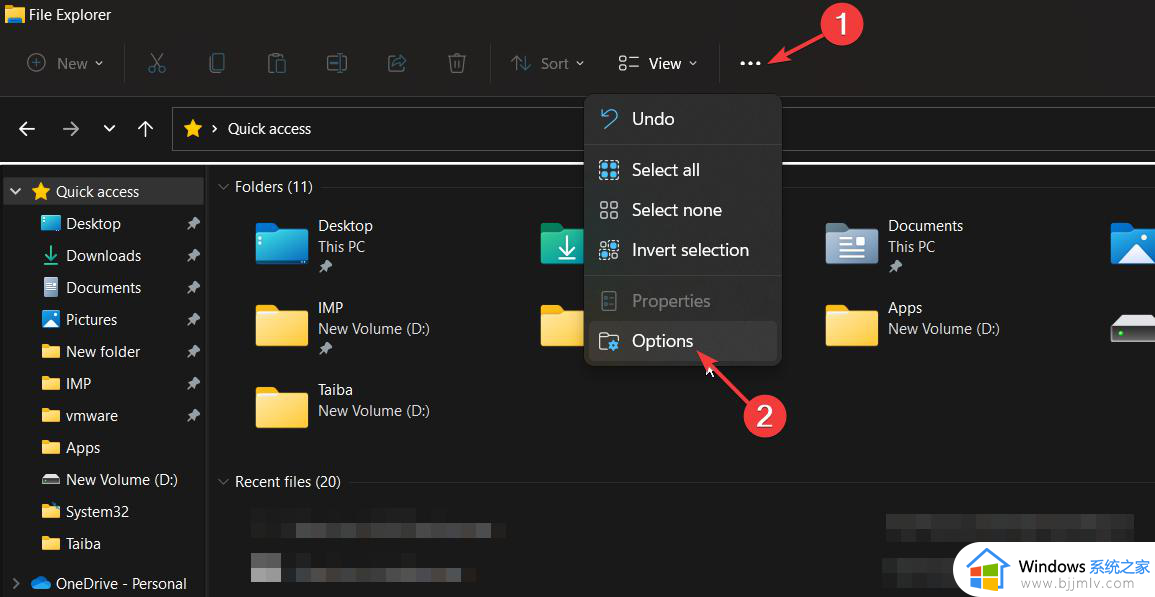The image size is (1155, 597).
Task: Select Pictures in the navigation pane
Action: (x=91, y=319)
